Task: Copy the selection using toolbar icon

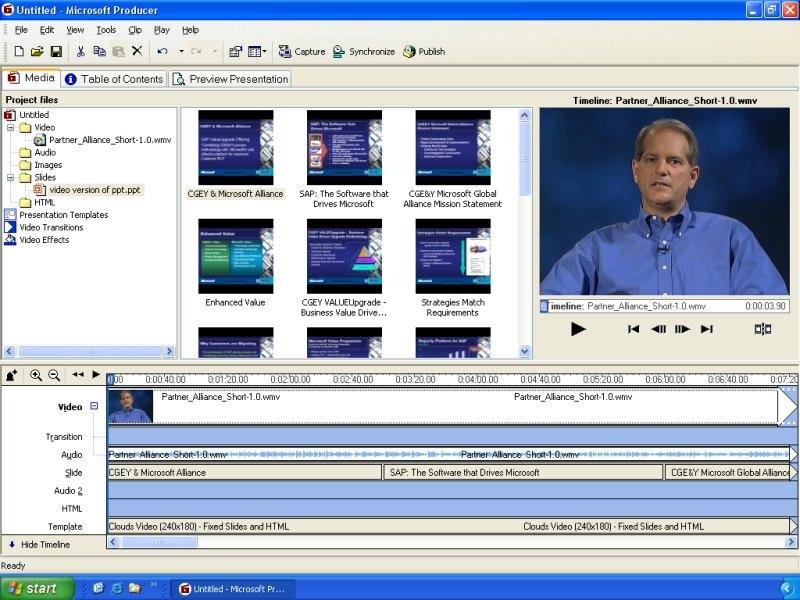Action: (x=99, y=51)
